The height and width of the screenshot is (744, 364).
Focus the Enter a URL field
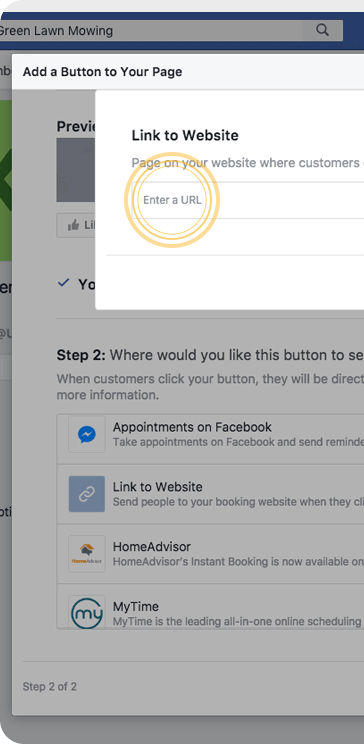(248, 200)
